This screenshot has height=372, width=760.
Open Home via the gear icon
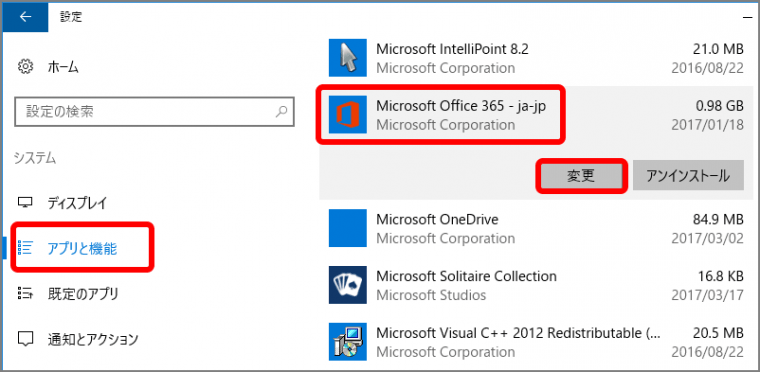point(25,66)
